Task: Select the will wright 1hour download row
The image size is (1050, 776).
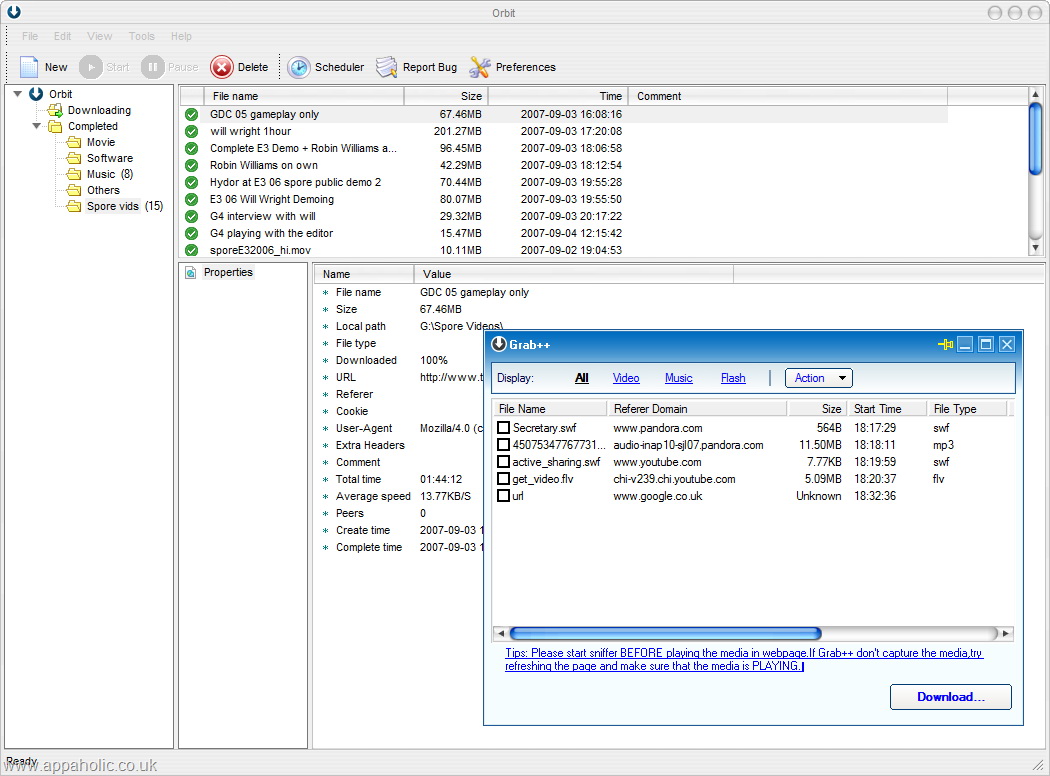Action: click(250, 131)
